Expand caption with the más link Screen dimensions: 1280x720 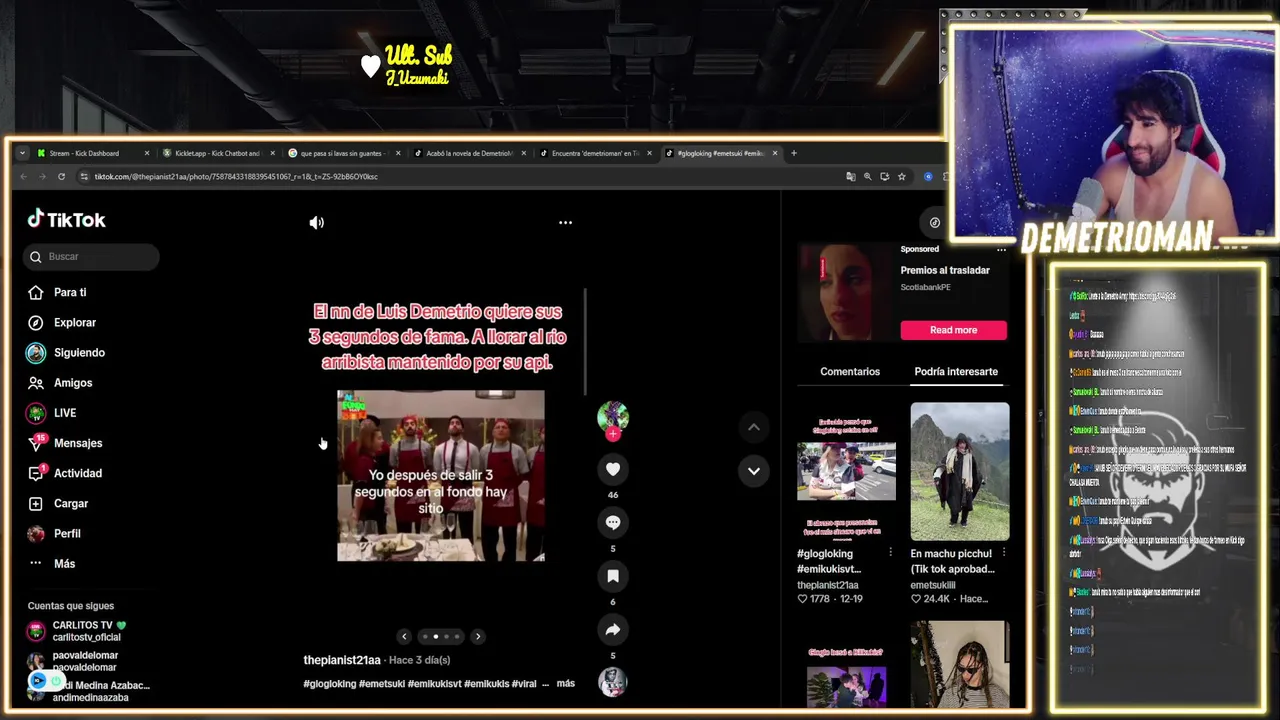coord(566,684)
